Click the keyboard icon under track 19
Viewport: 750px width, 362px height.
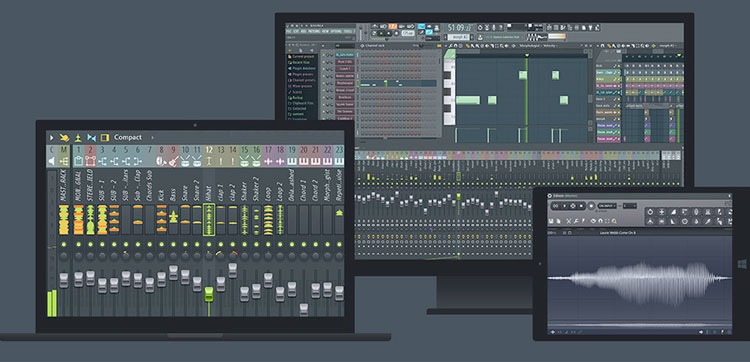(292, 161)
